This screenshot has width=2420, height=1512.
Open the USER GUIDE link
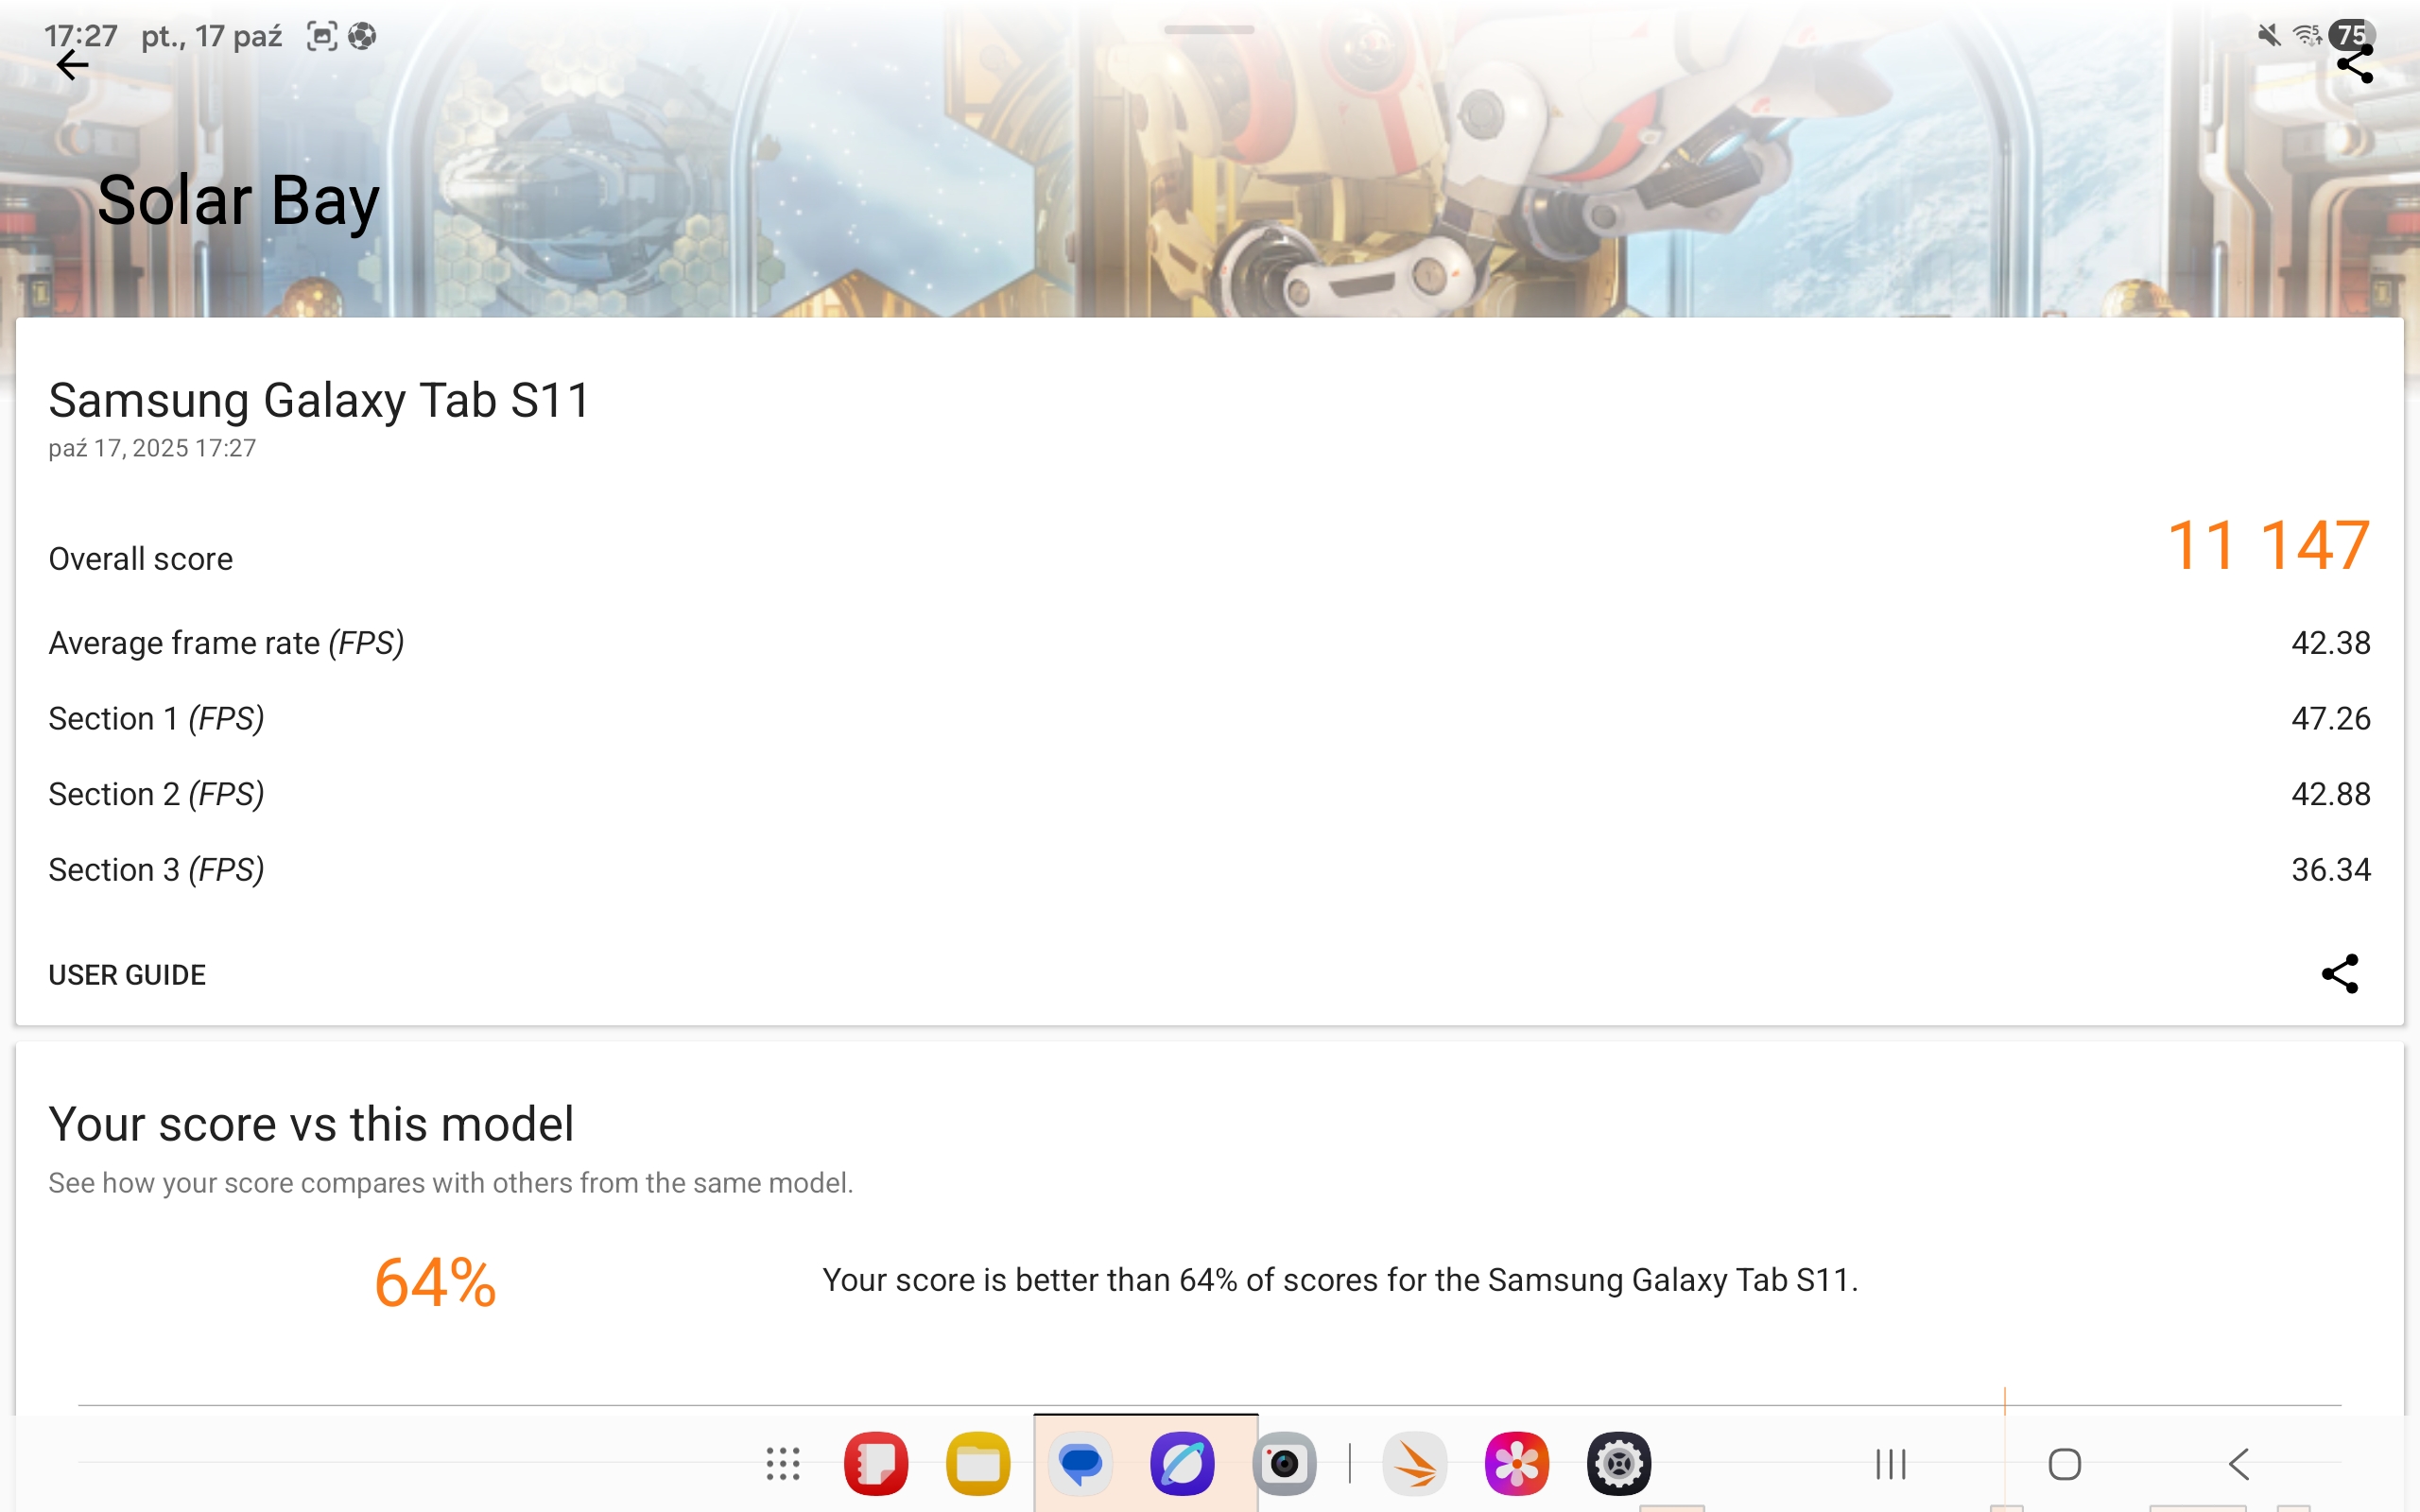[x=127, y=975]
